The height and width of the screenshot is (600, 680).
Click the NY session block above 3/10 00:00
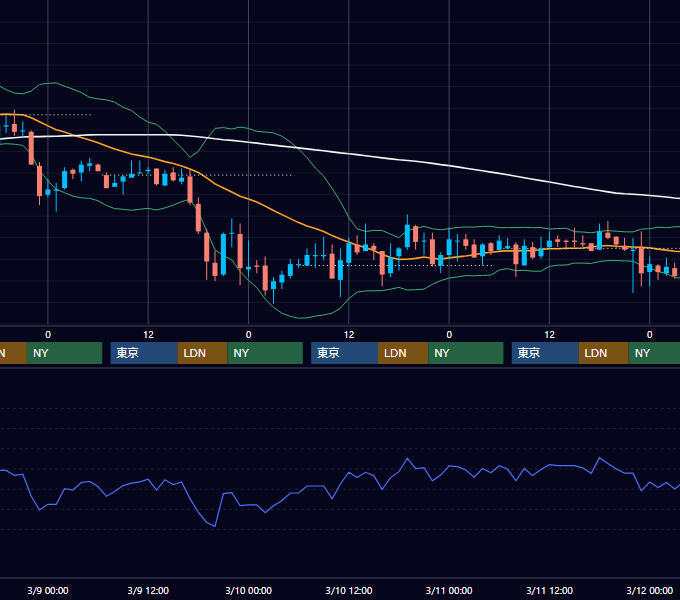tap(265, 353)
